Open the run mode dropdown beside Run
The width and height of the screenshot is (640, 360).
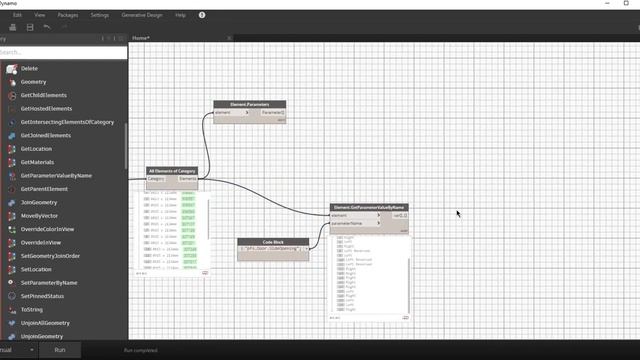(31, 350)
